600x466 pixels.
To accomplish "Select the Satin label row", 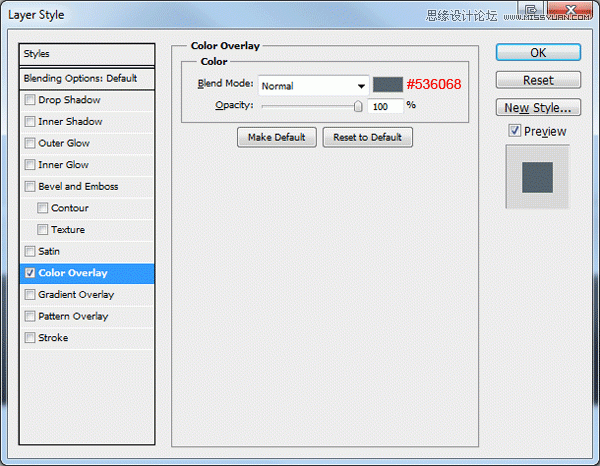I will click(87, 251).
